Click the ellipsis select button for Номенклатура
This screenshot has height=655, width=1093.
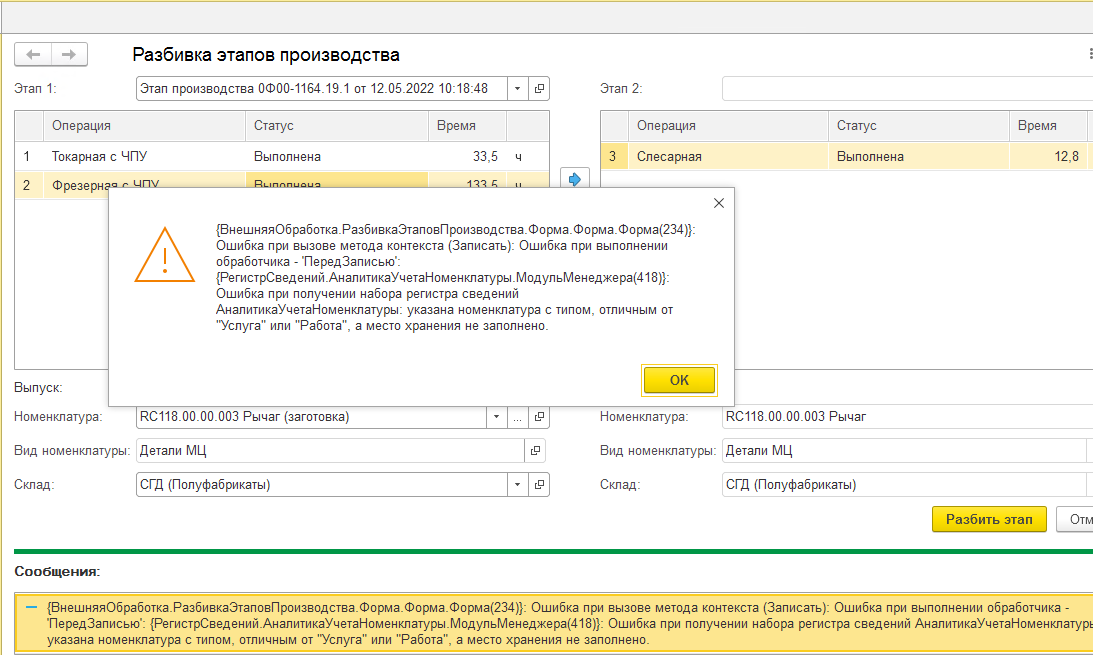coord(517,417)
